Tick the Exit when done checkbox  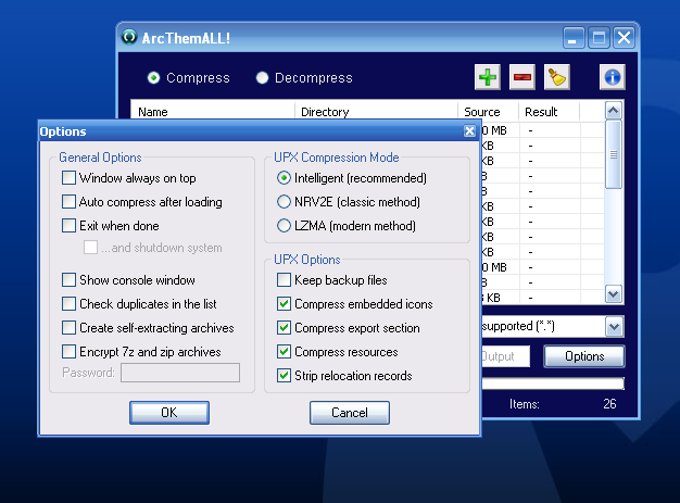click(69, 225)
